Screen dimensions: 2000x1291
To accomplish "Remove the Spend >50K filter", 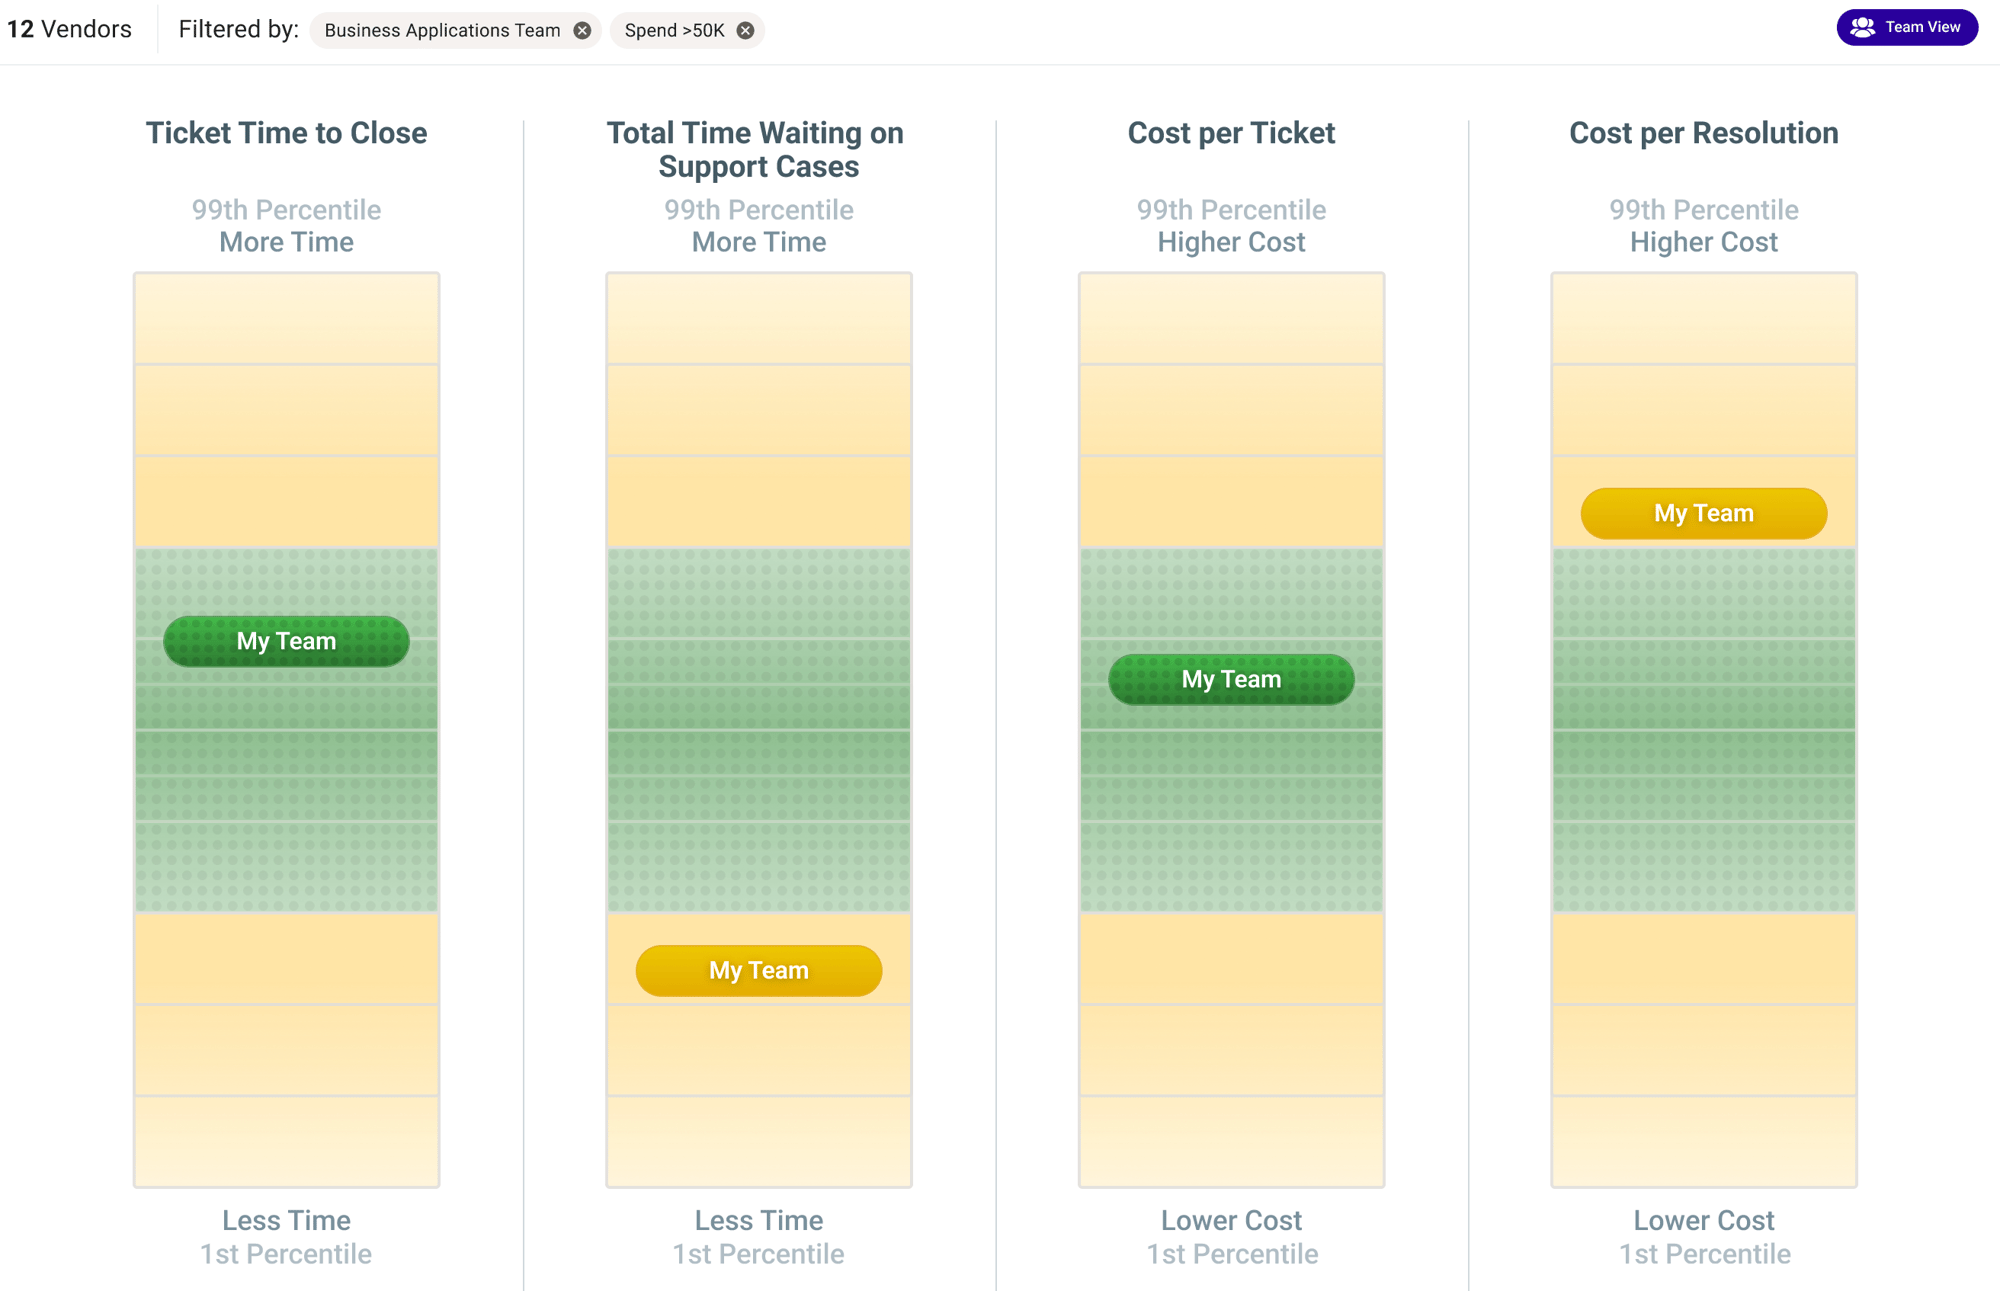I will [x=745, y=31].
